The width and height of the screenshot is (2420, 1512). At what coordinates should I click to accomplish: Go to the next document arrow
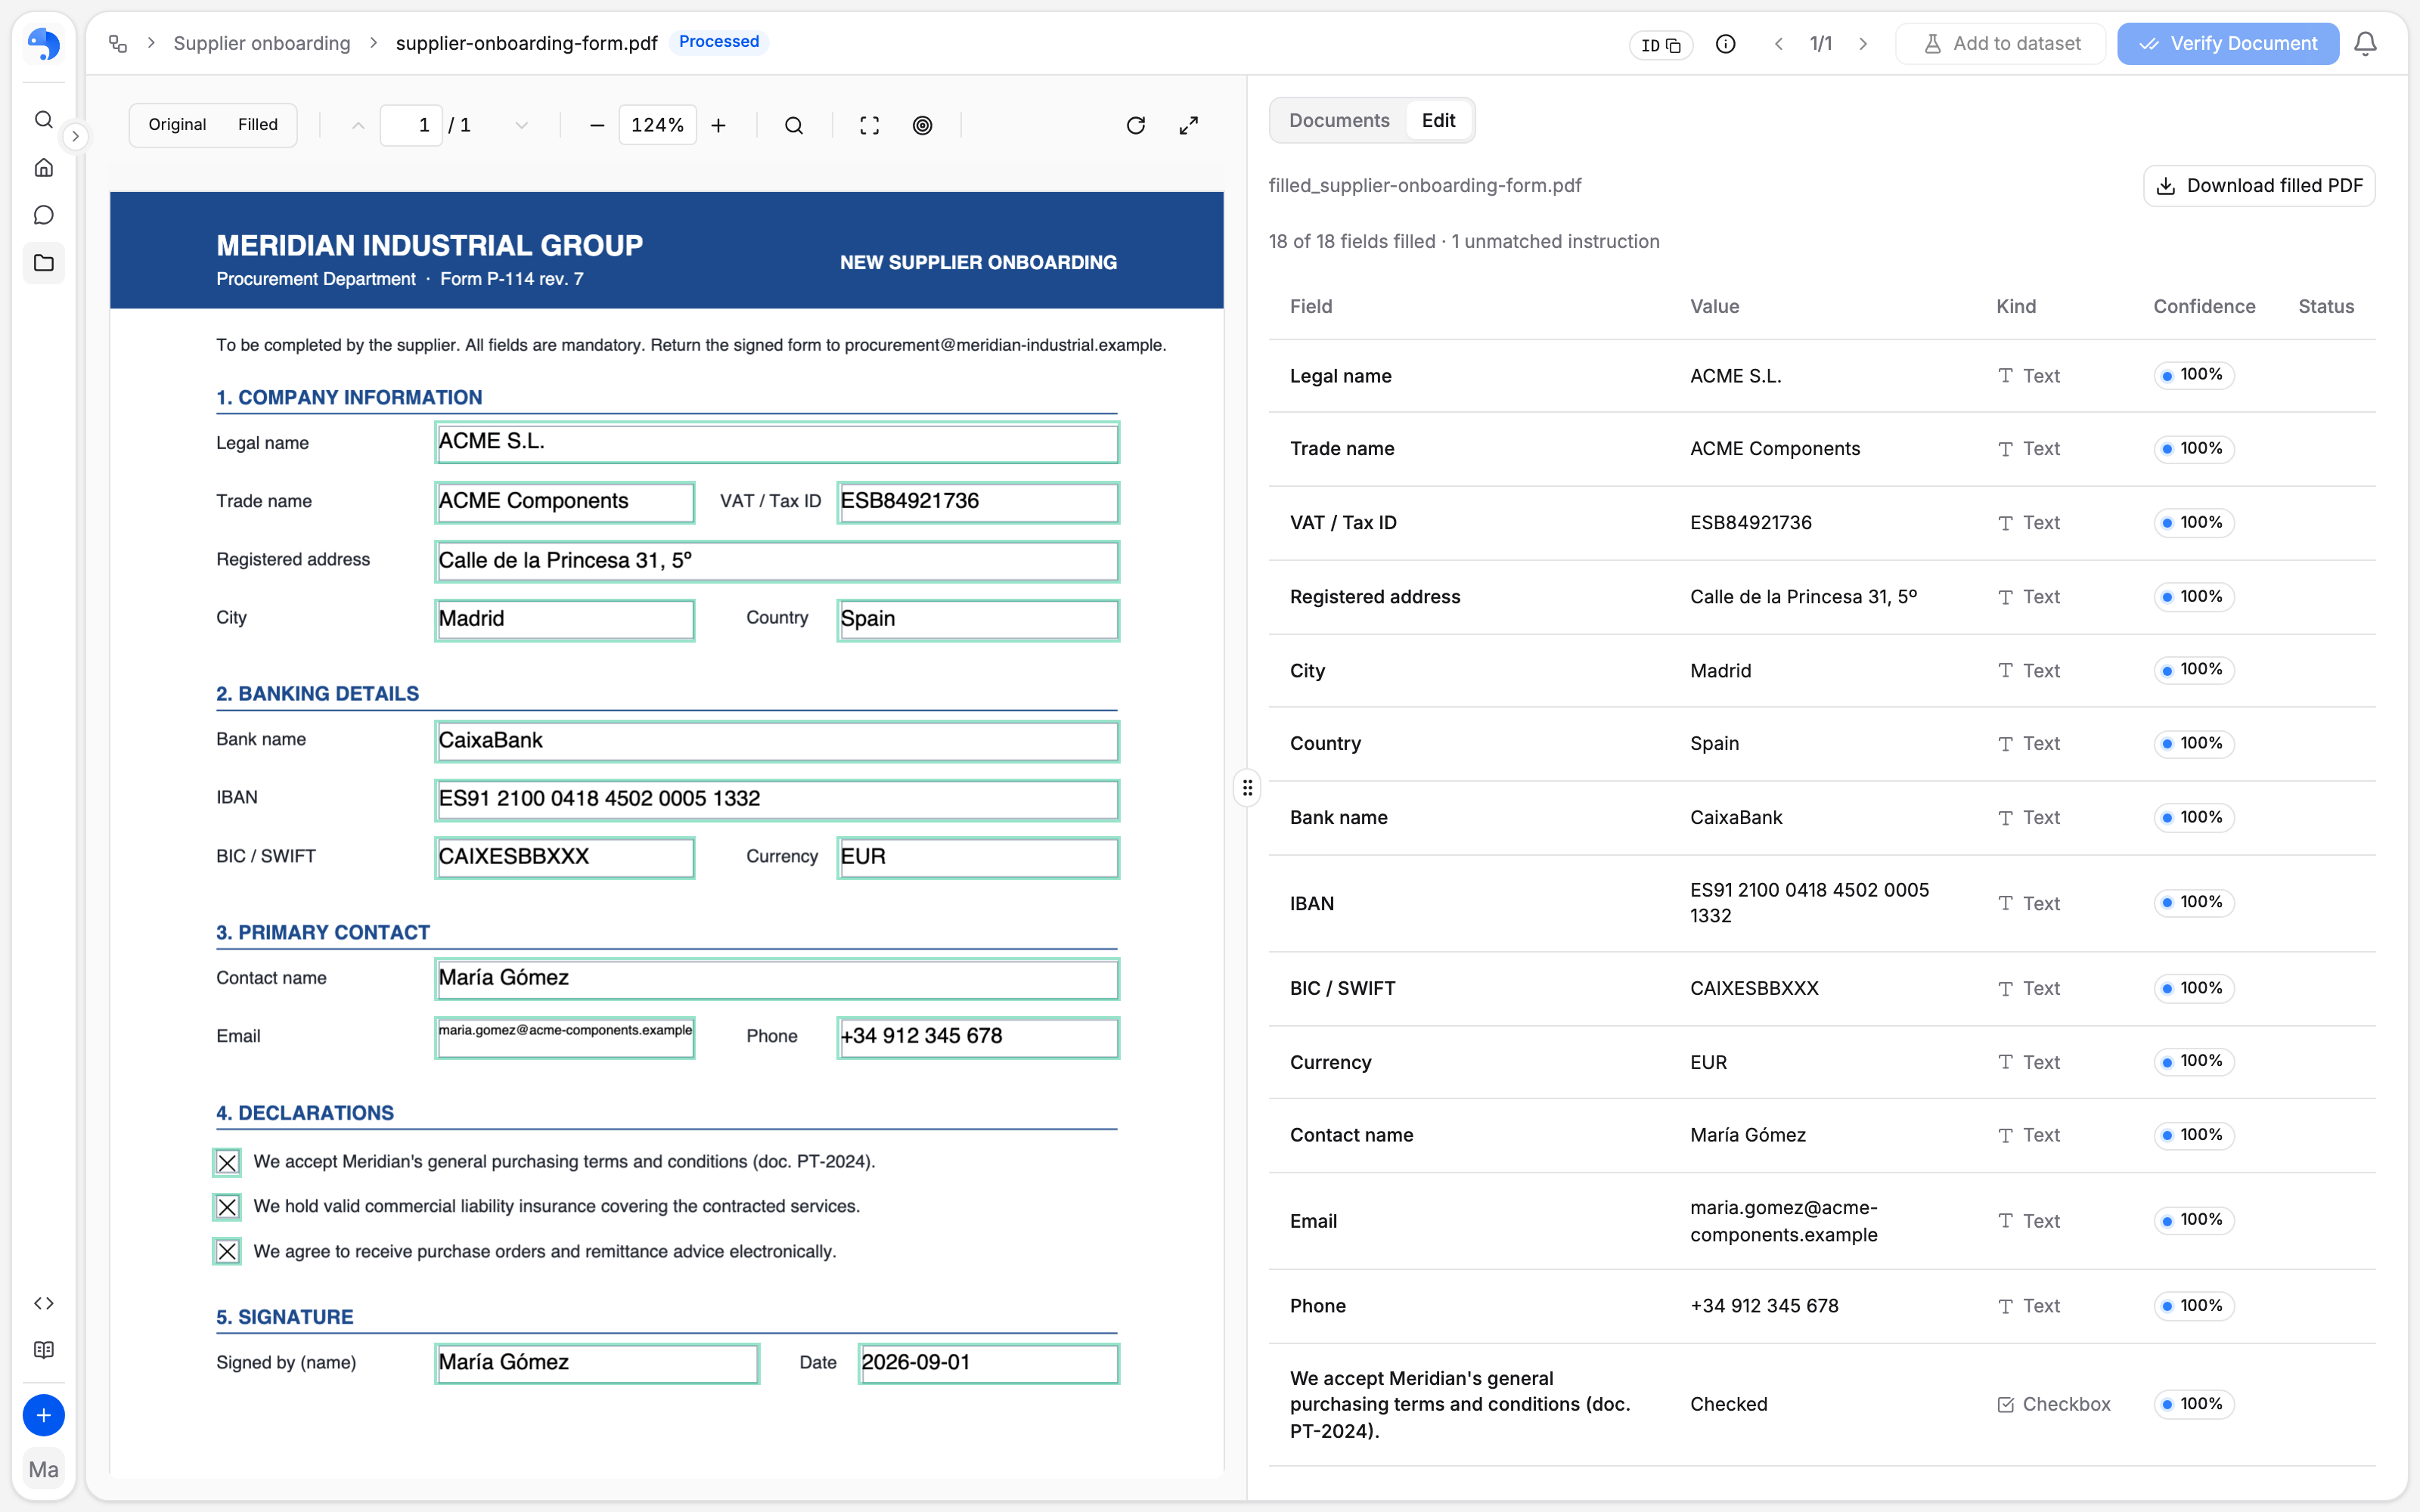coord(1863,43)
